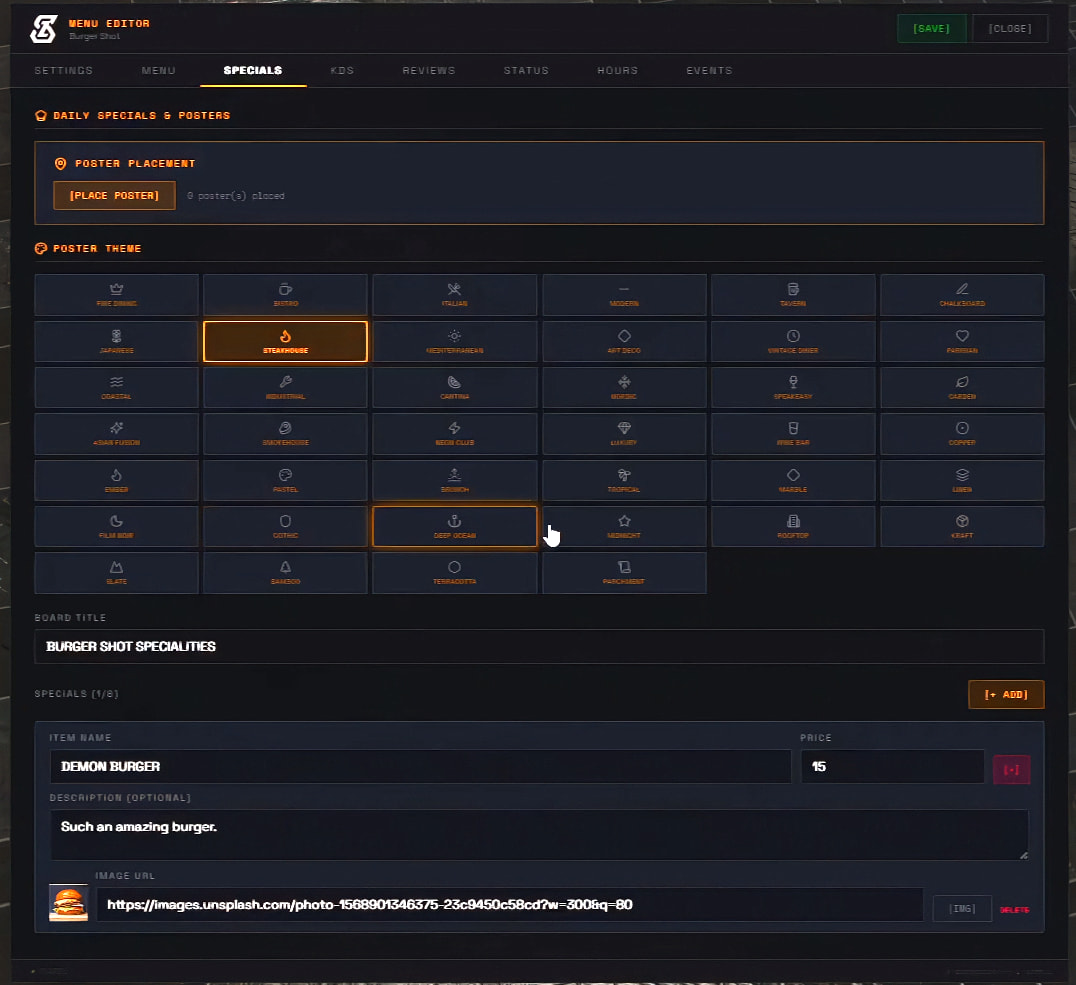Select the Asian Fusion sparkle theme
Image resolution: width=1076 pixels, height=985 pixels.
tap(117, 434)
